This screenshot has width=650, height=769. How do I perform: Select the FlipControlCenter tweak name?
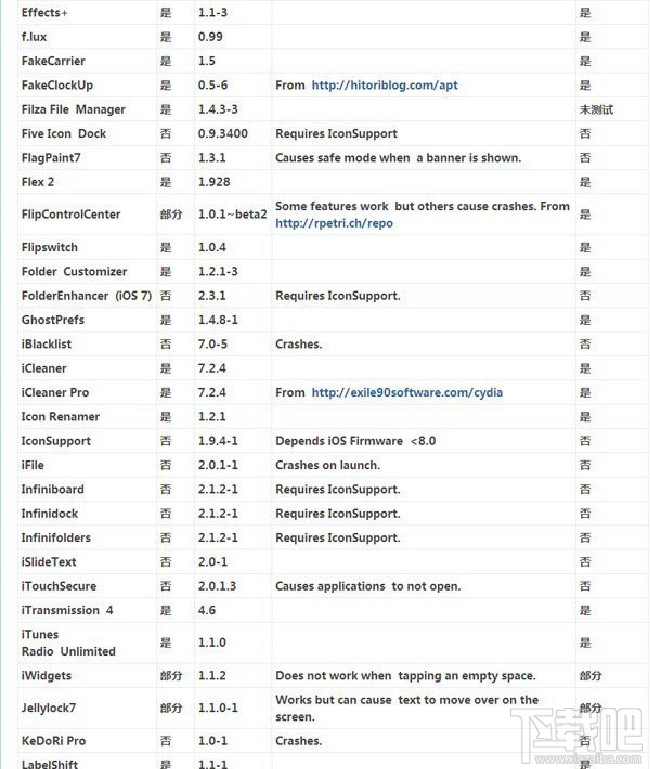[x=70, y=215]
